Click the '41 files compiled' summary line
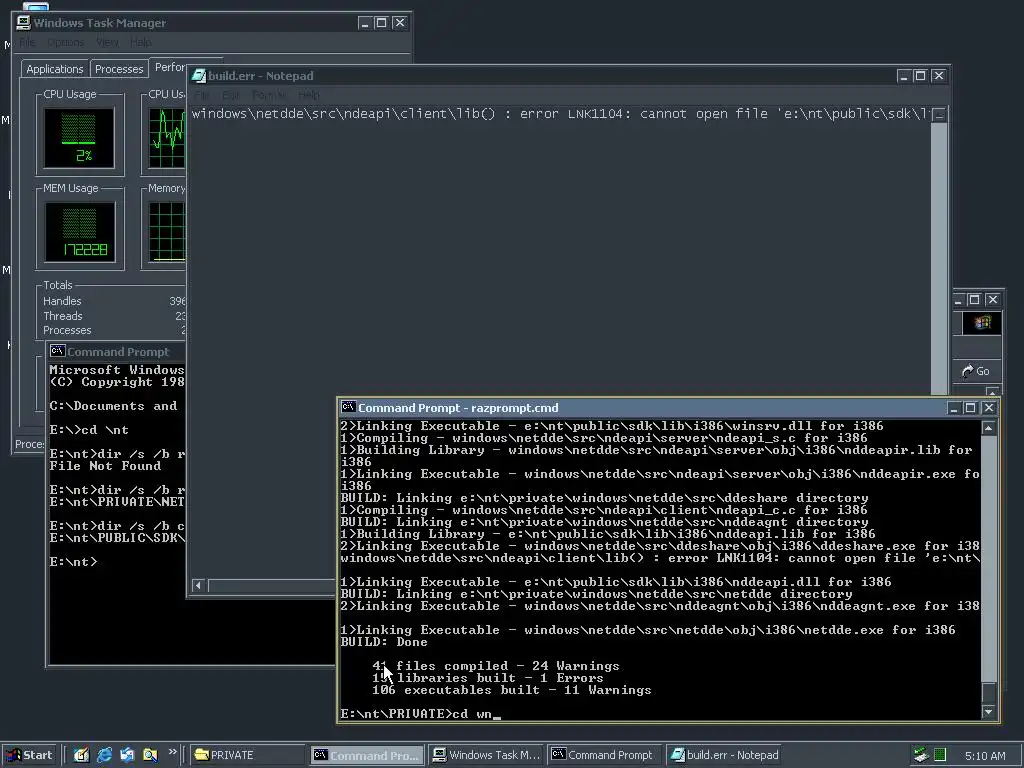The image size is (1024, 768). [x=496, y=666]
